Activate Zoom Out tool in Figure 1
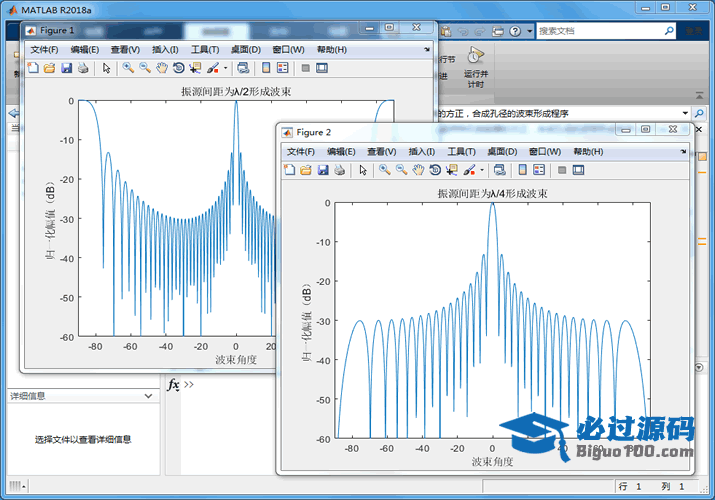 (x=145, y=68)
